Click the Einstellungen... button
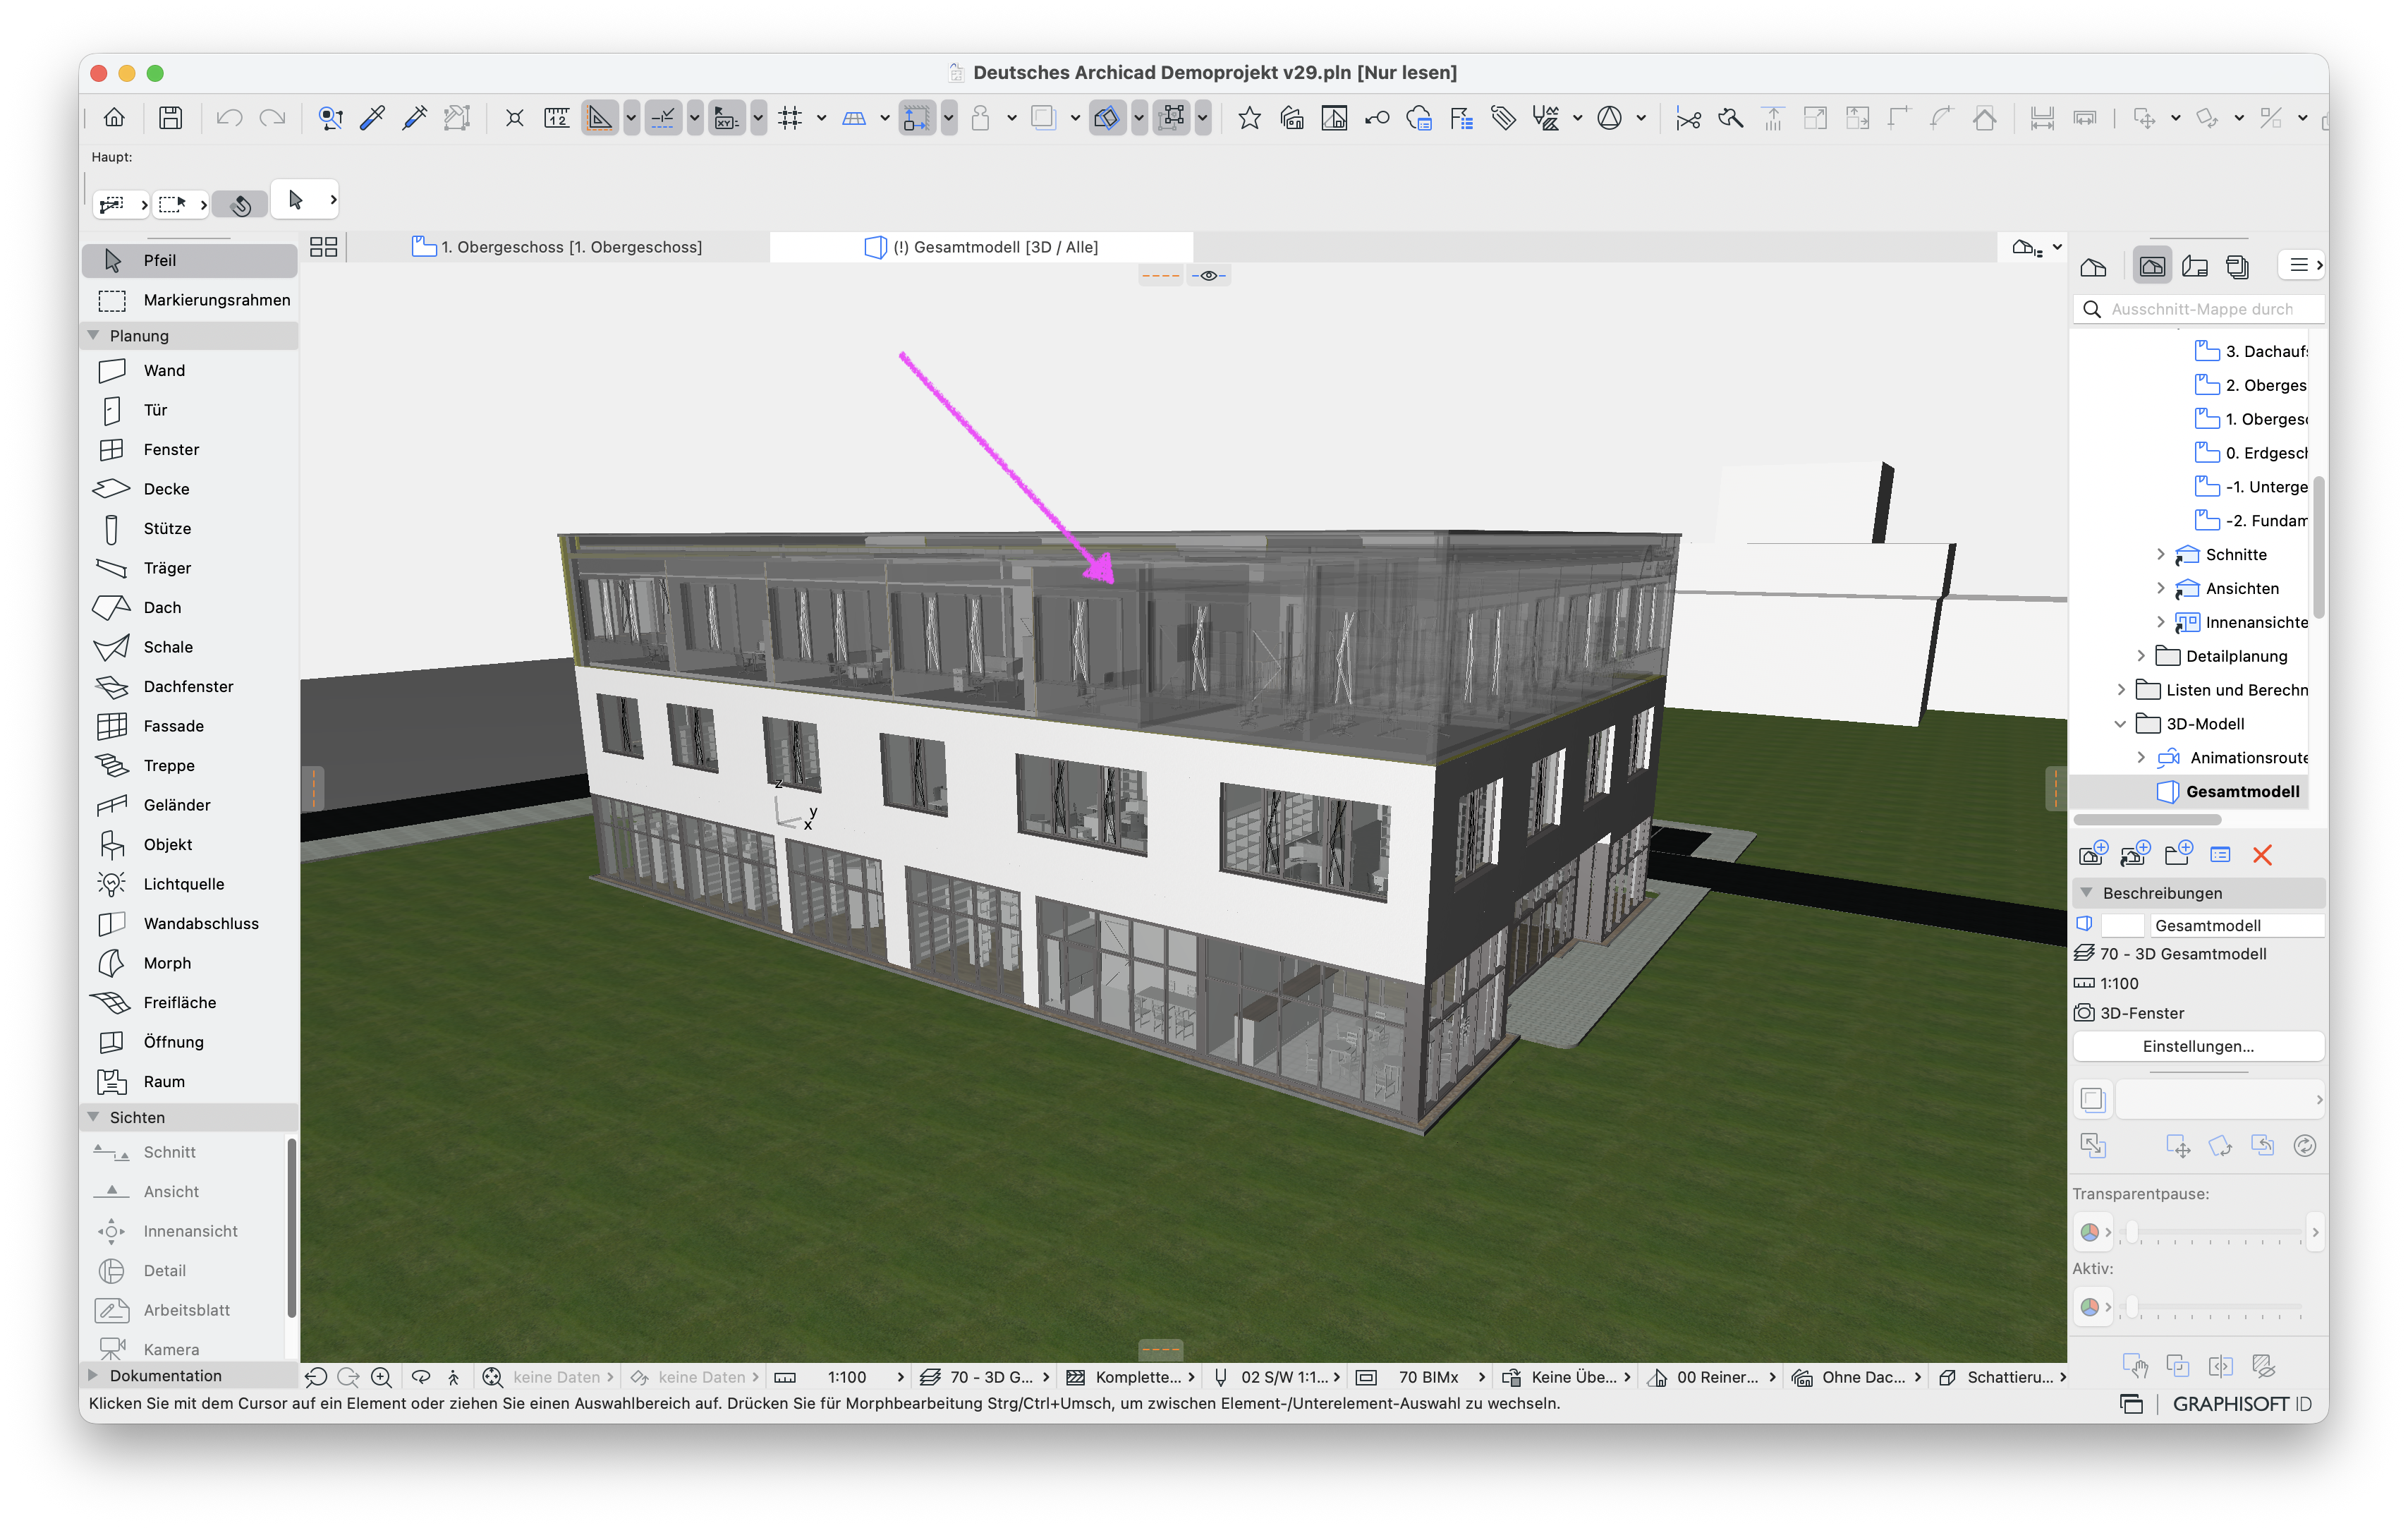The width and height of the screenshot is (2408, 1528). tap(2198, 1046)
